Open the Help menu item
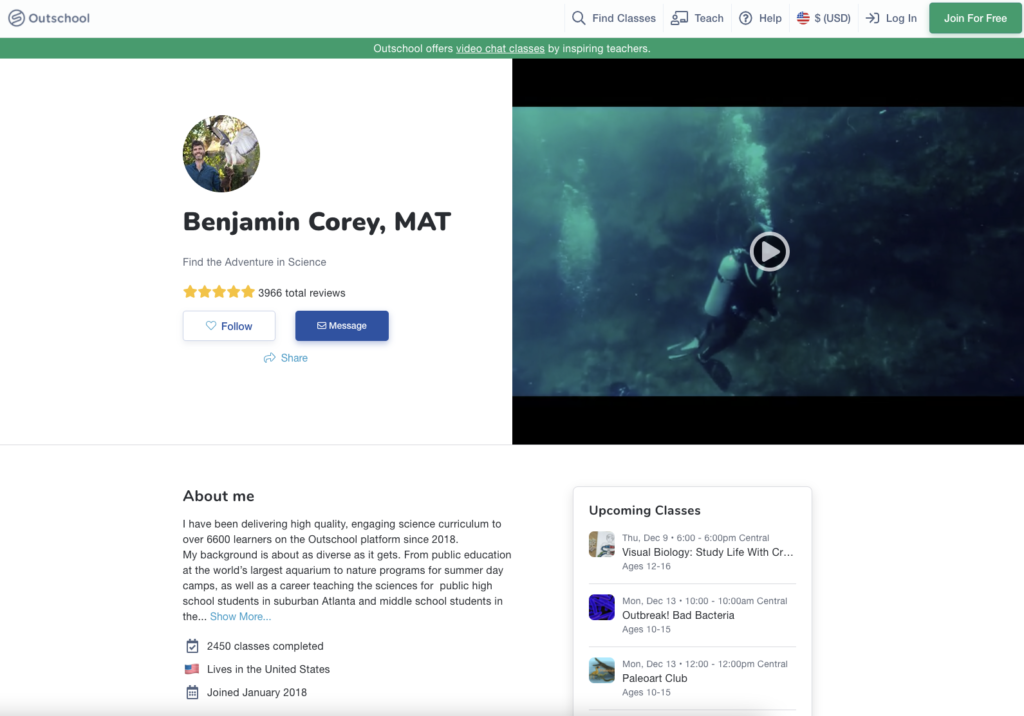This screenshot has height=716, width=1024. [770, 18]
